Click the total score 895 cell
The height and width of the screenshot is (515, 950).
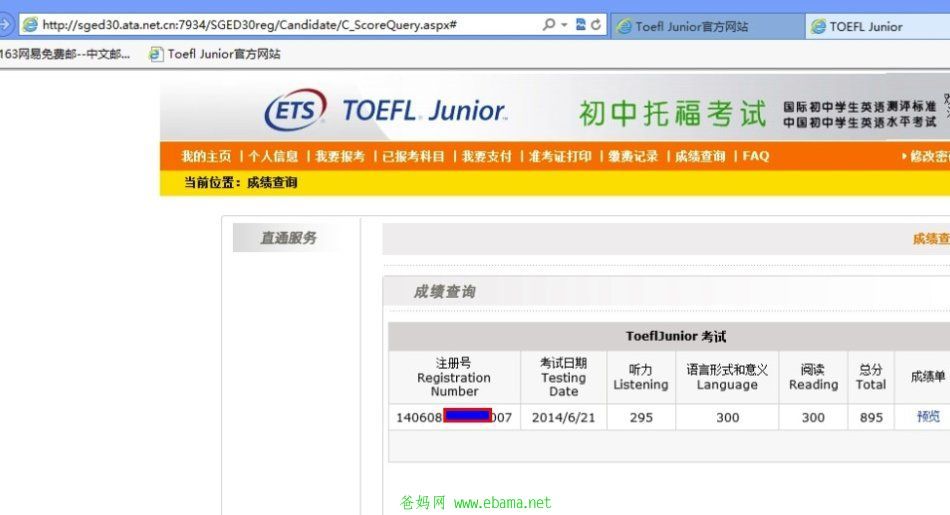click(871, 417)
